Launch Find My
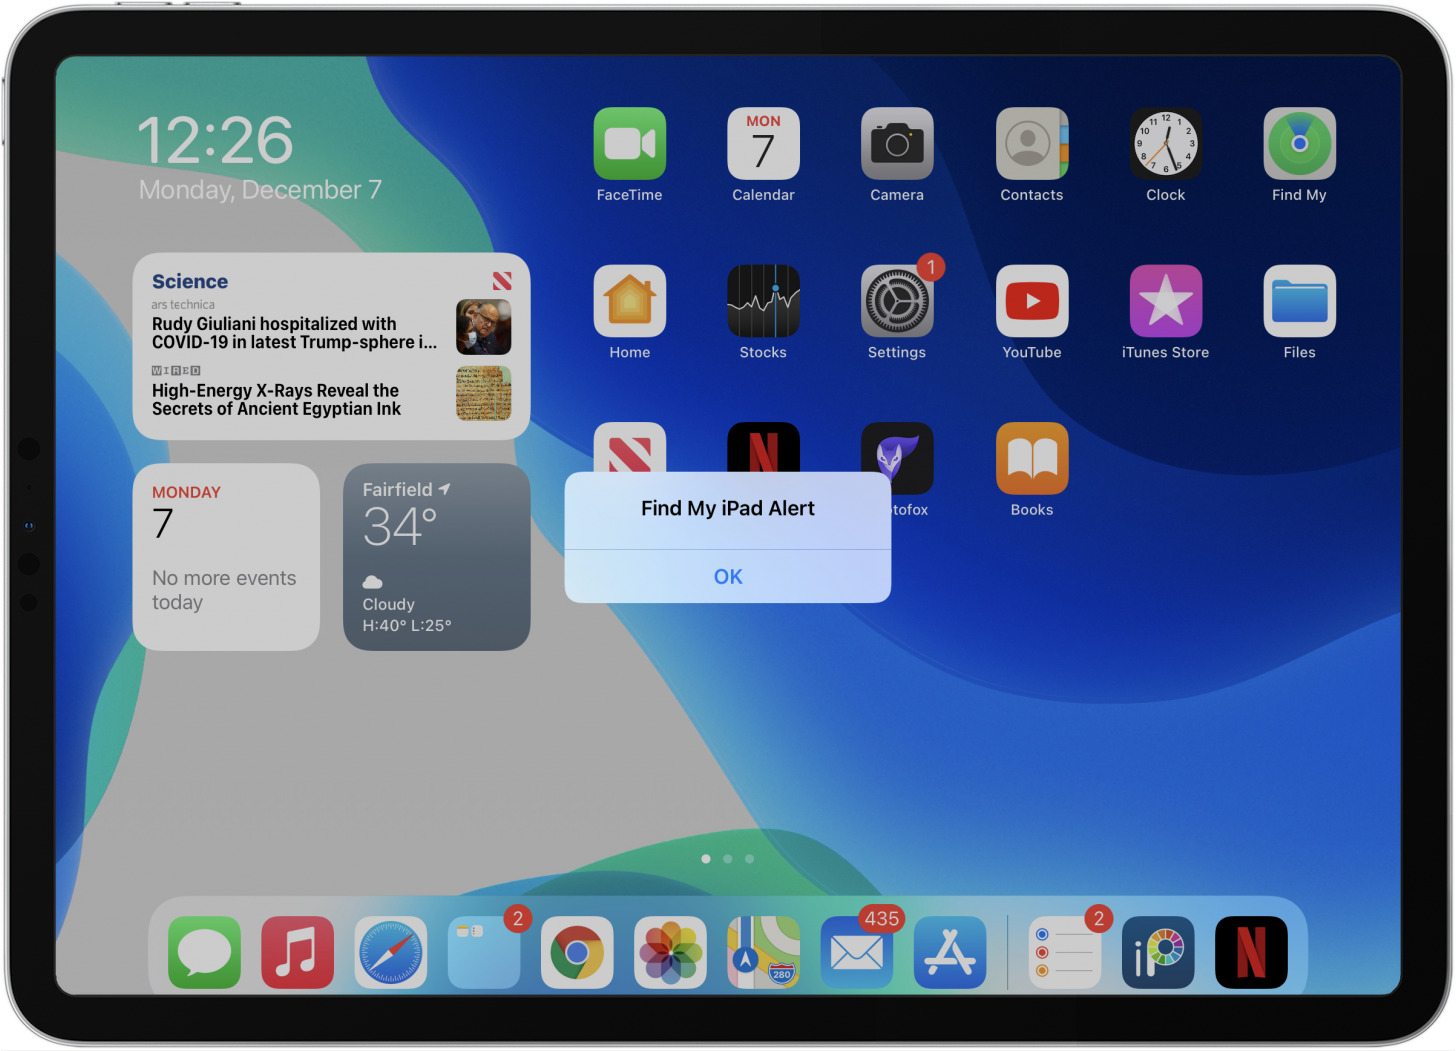The height and width of the screenshot is (1051, 1456). tap(1299, 145)
